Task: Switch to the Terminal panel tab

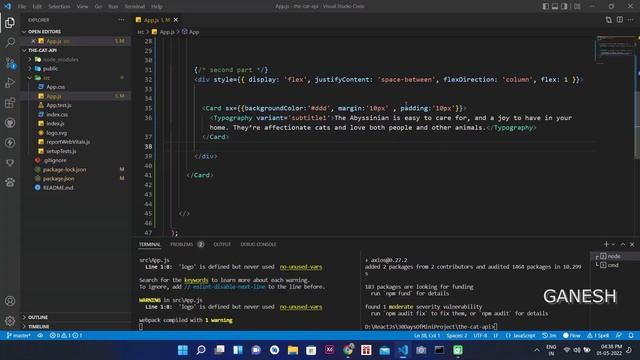Action: coord(150,244)
